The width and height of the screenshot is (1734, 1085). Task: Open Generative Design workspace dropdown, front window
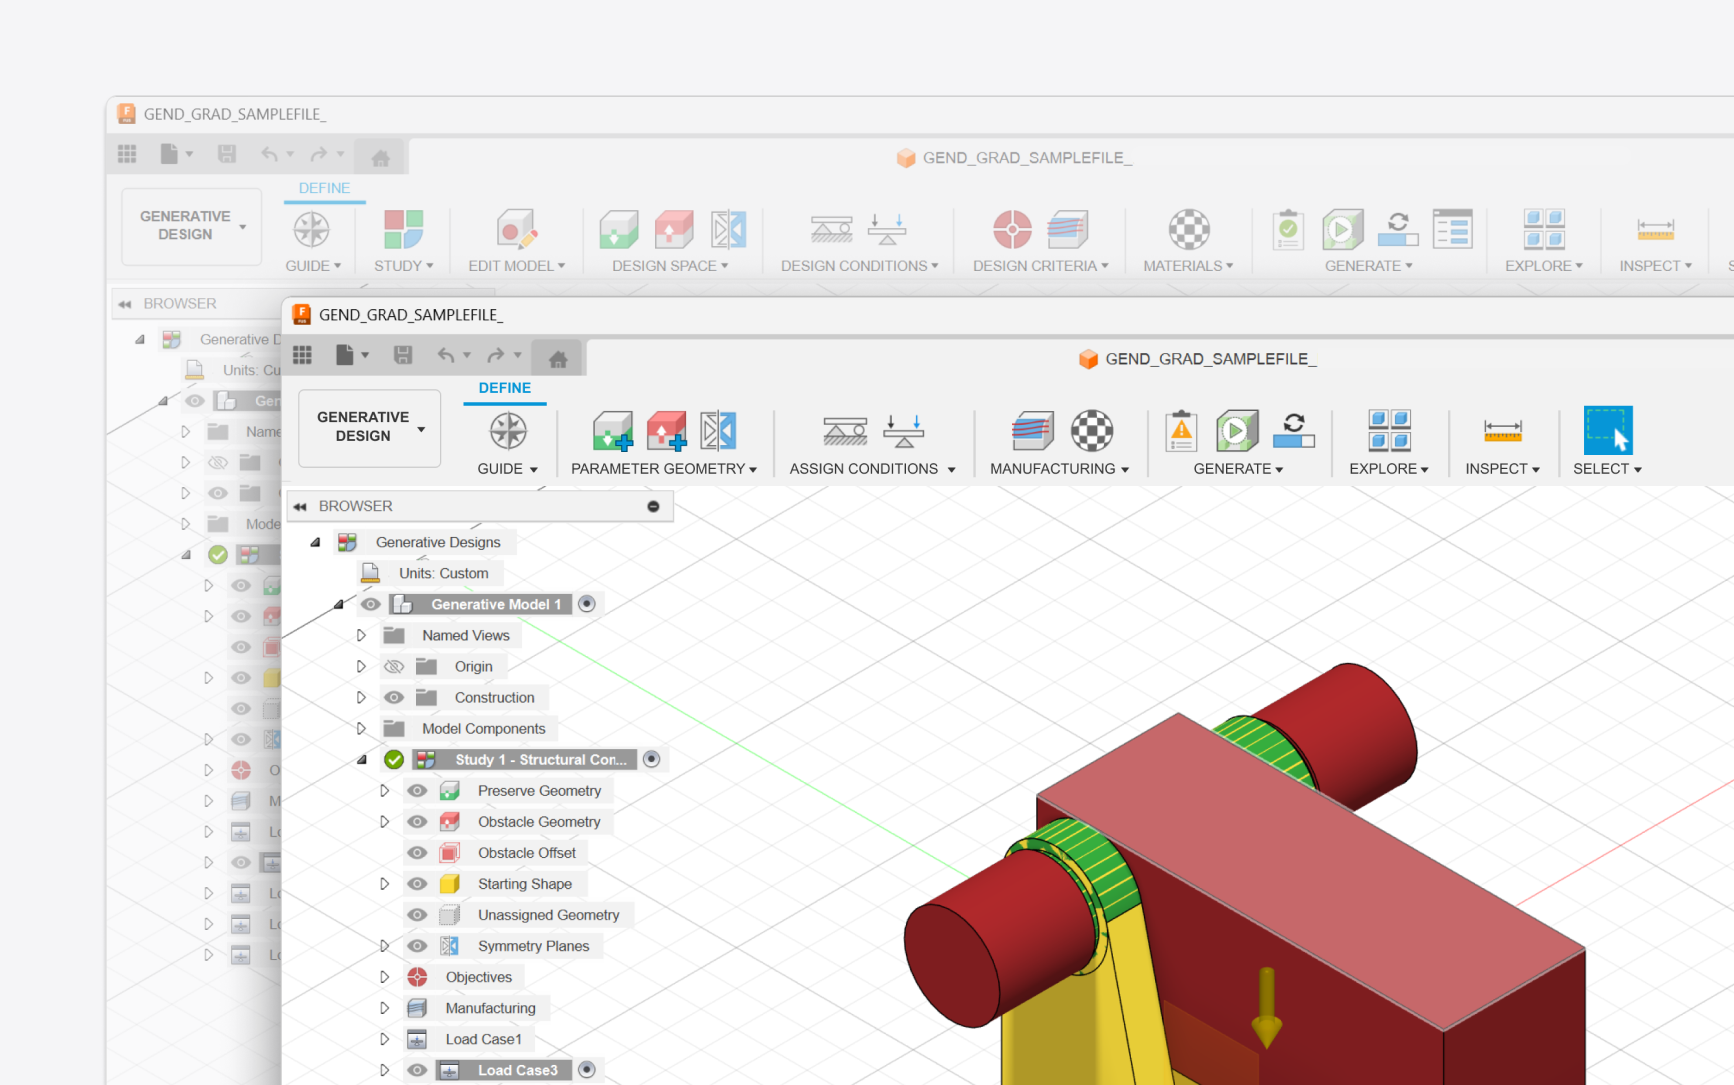(x=370, y=427)
